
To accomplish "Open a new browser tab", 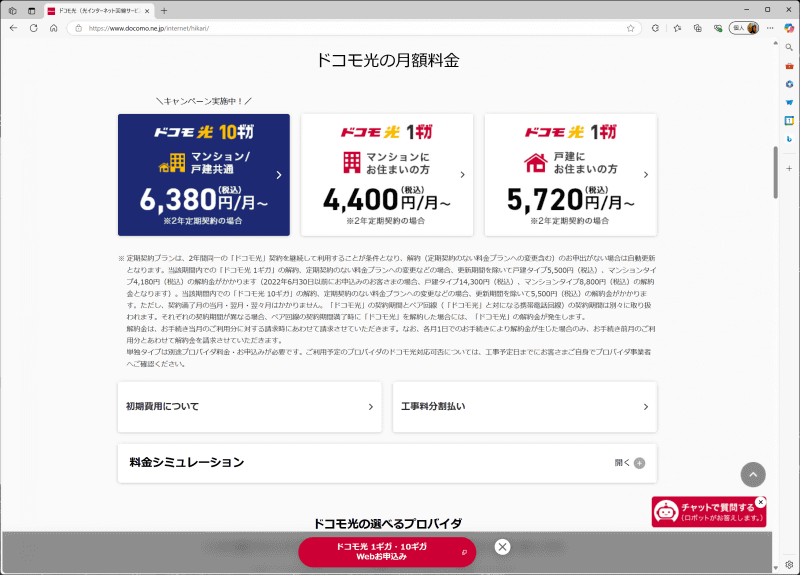I will click(164, 11).
